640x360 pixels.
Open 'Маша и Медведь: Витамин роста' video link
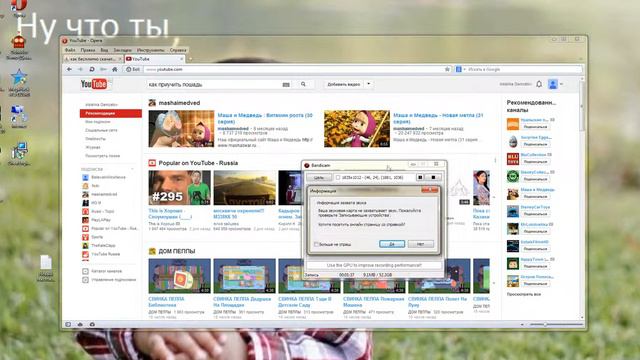[x=265, y=118]
